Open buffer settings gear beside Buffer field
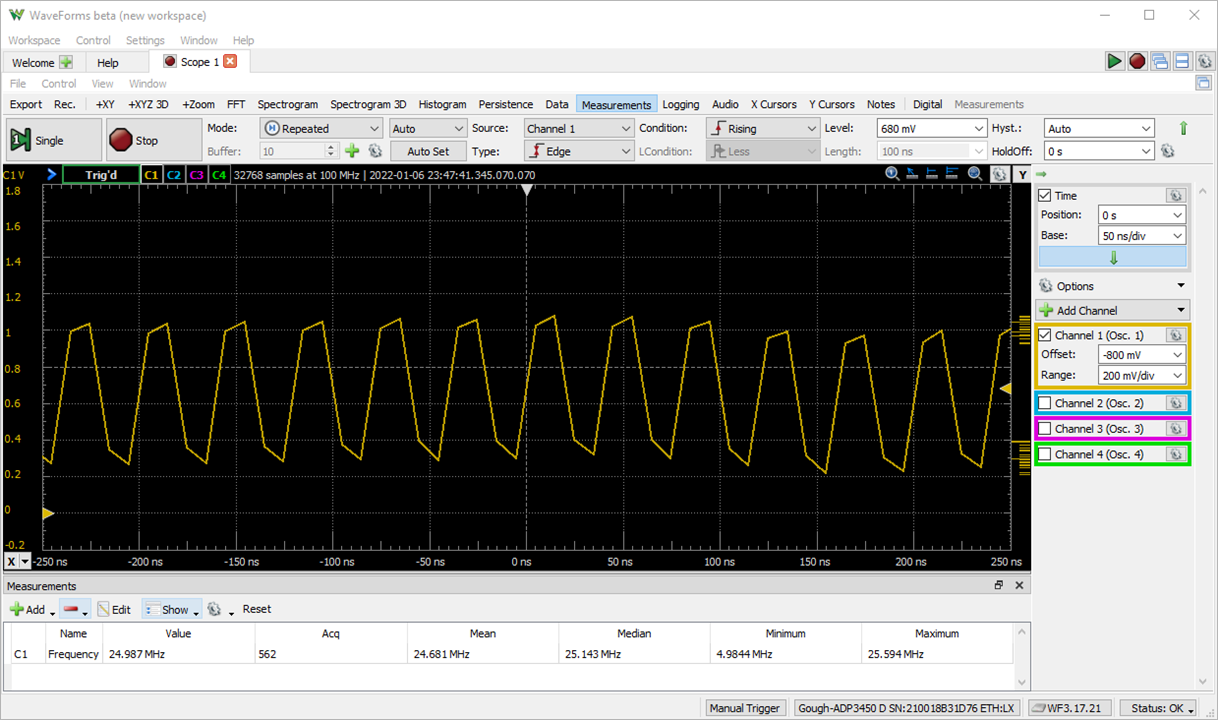The height and width of the screenshot is (720, 1218). click(375, 151)
